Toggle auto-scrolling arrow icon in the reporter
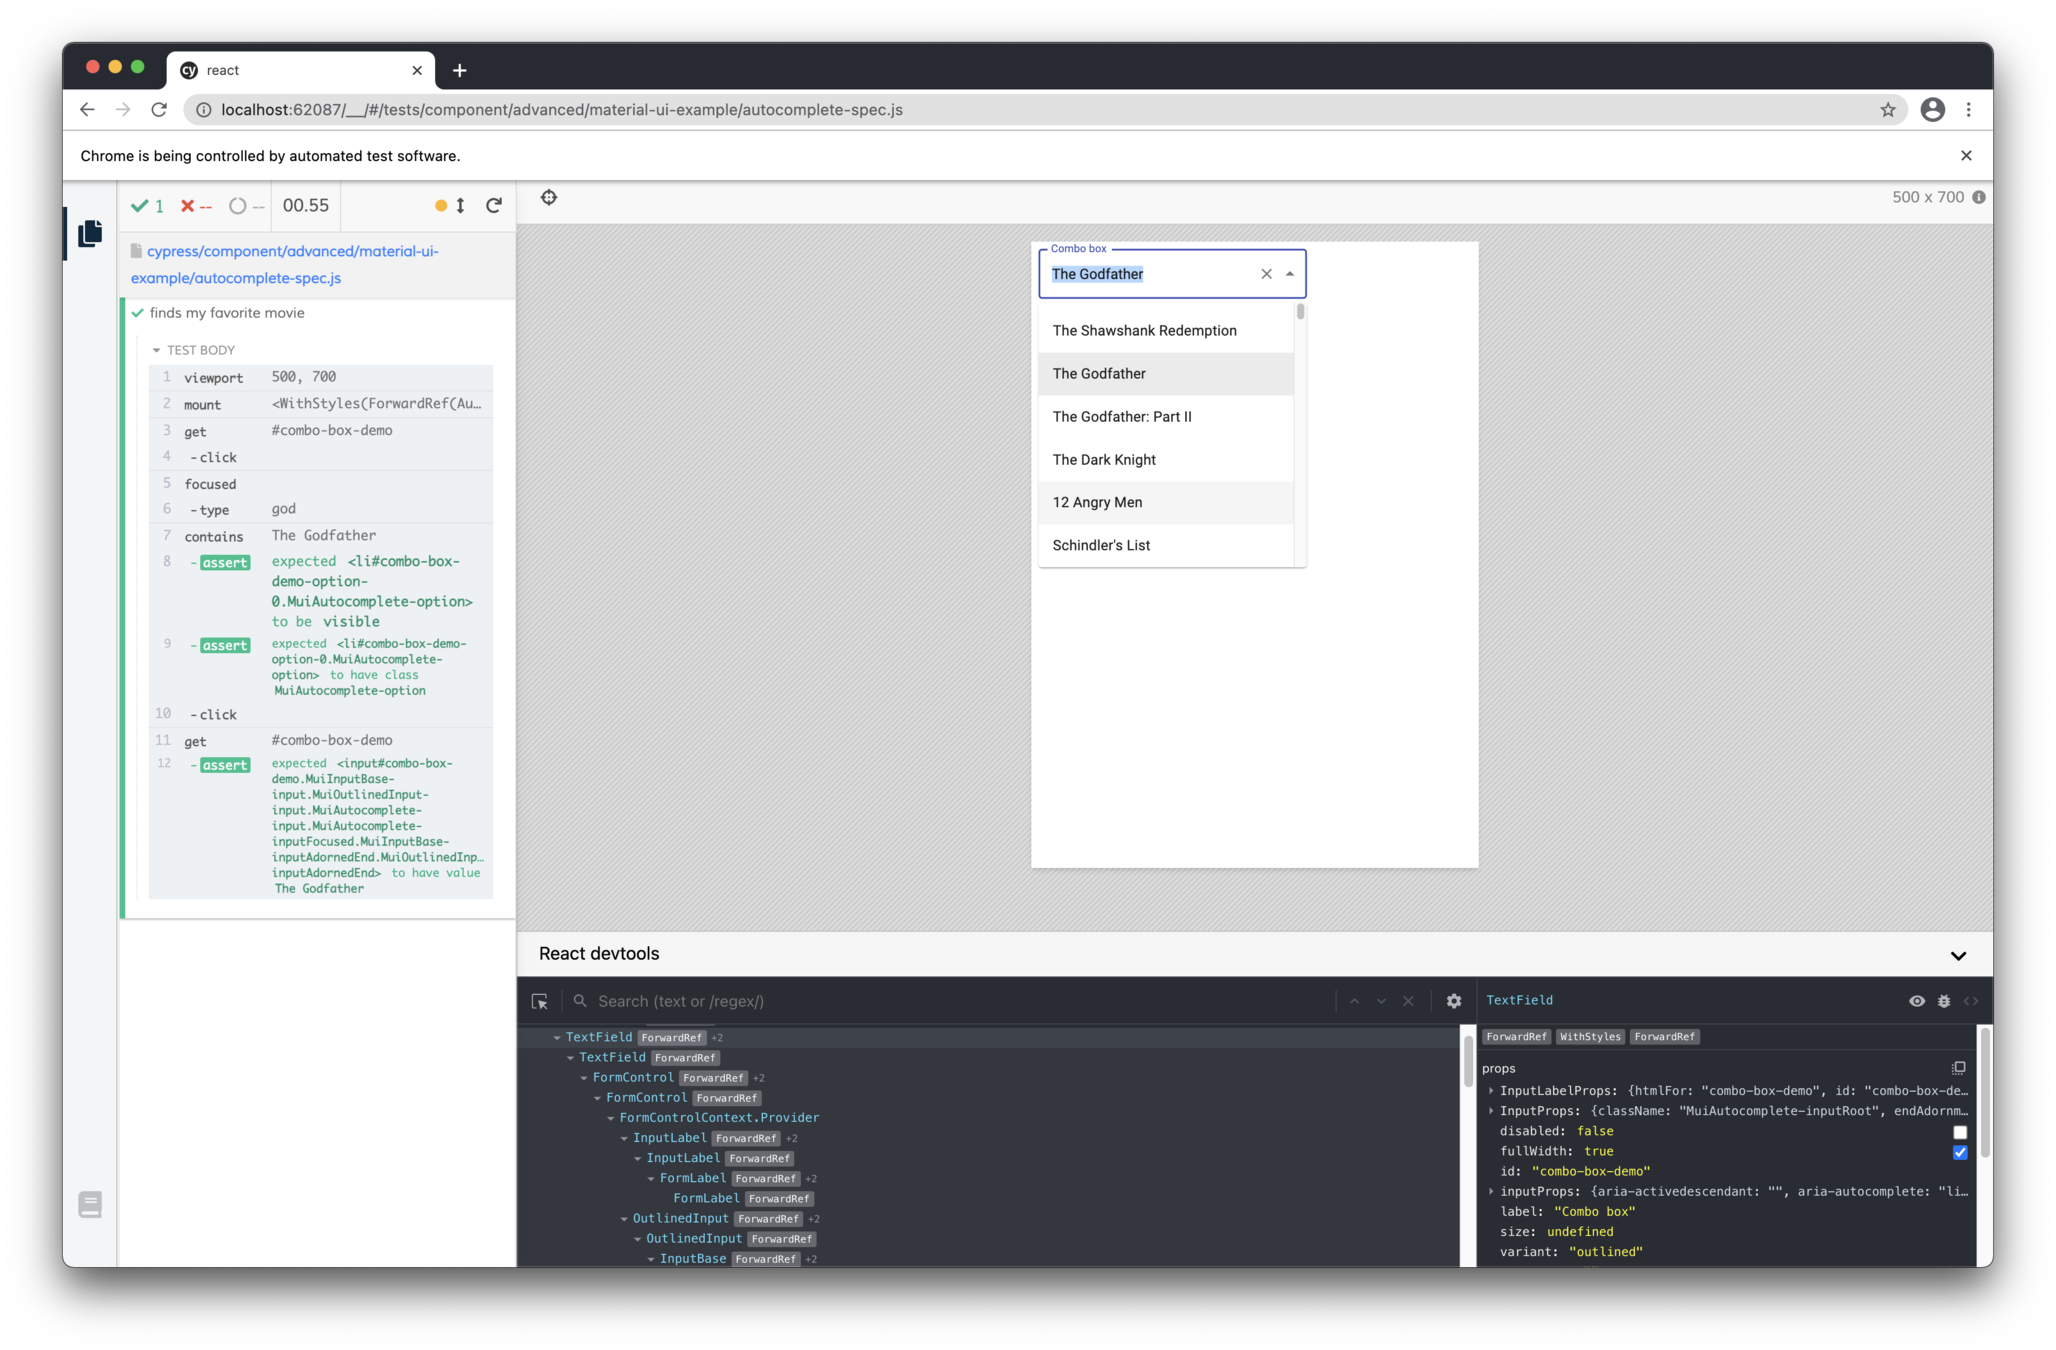This screenshot has height=1350, width=2056. click(460, 205)
